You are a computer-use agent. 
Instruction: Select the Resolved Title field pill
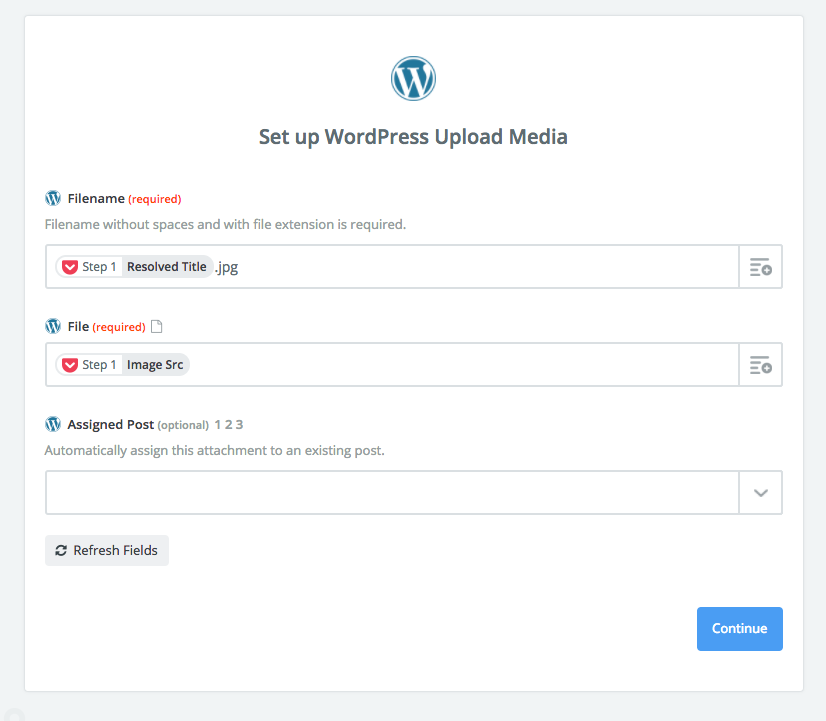point(134,267)
